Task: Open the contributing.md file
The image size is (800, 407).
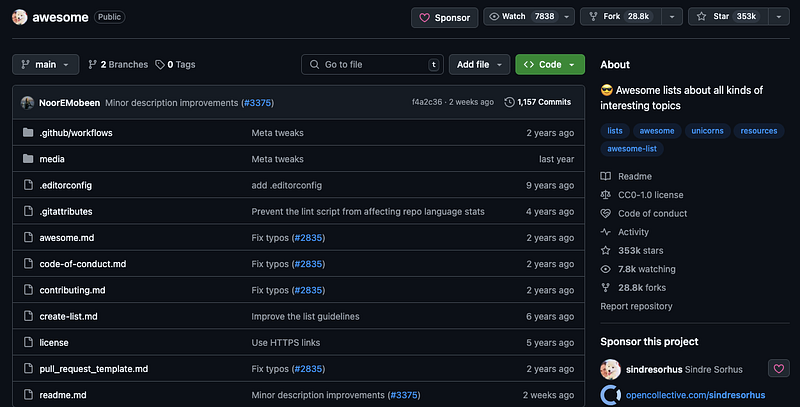Action: pos(72,290)
